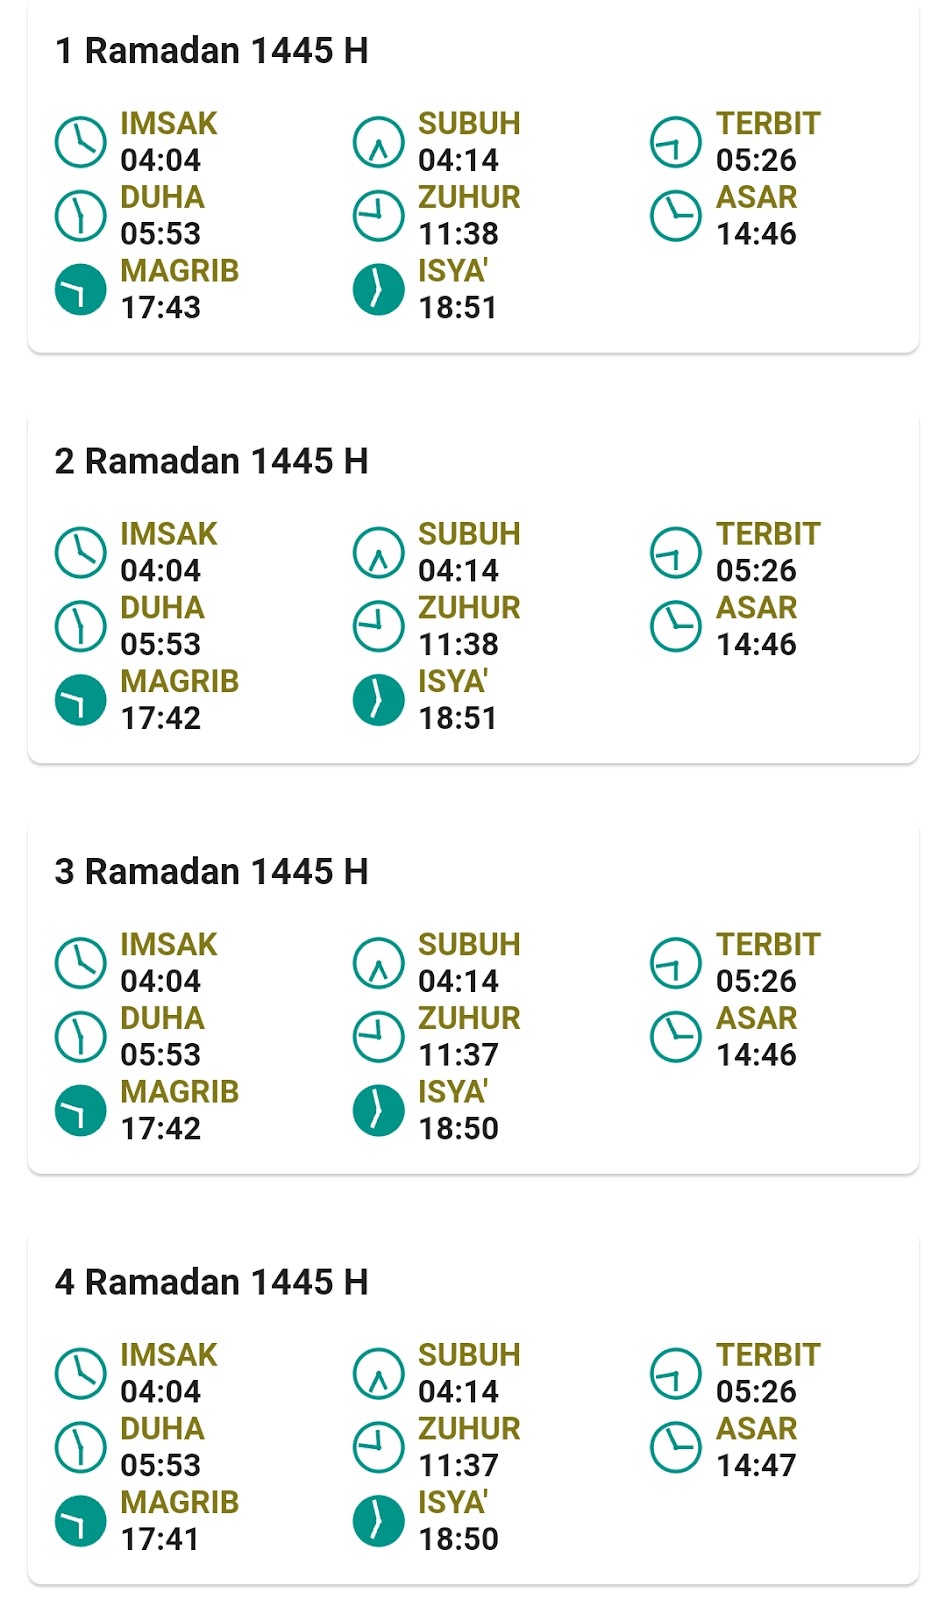This screenshot has width=946, height=1600.
Task: Click the Magrib clock icon for 4 Ramadan
Action: [80, 1520]
